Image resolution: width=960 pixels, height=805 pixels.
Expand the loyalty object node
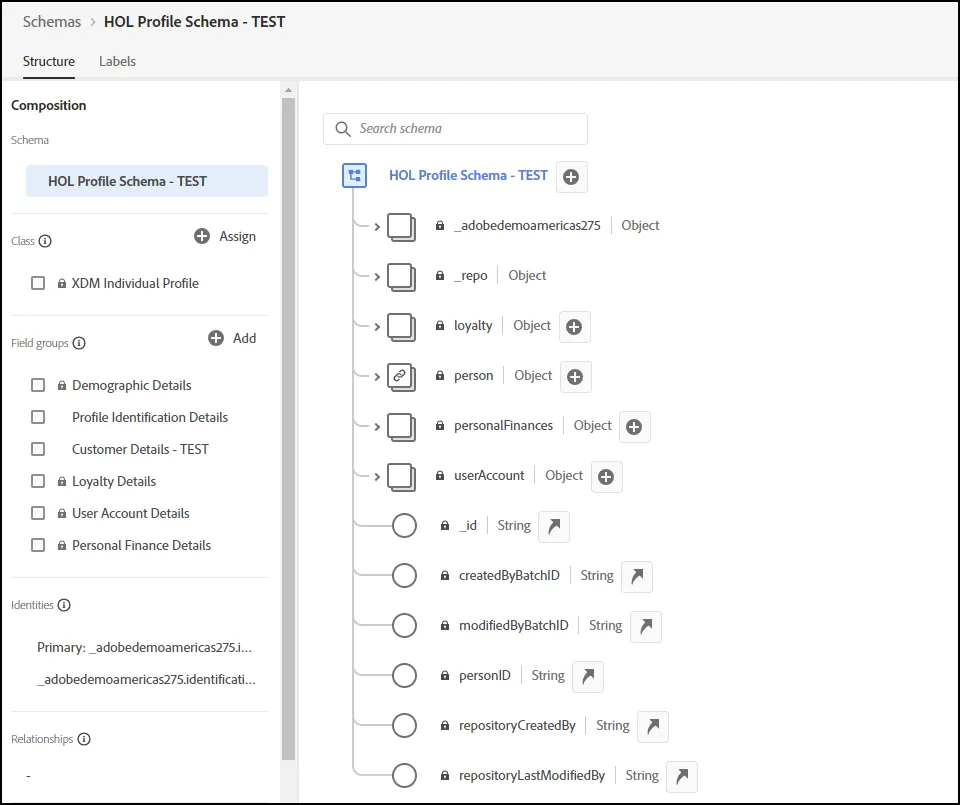[377, 327]
